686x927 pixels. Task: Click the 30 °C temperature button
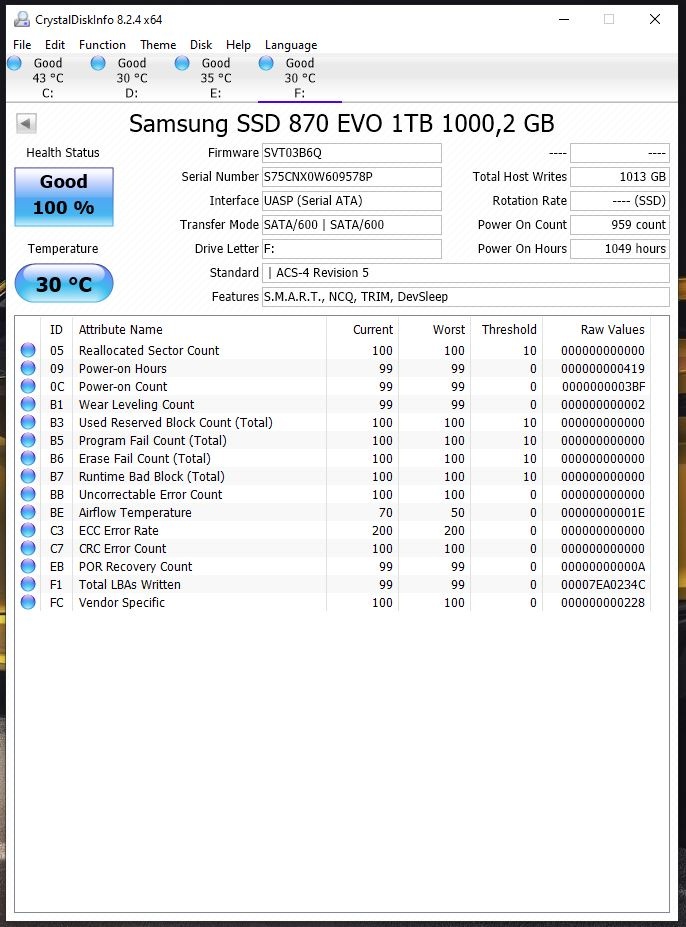tap(64, 284)
